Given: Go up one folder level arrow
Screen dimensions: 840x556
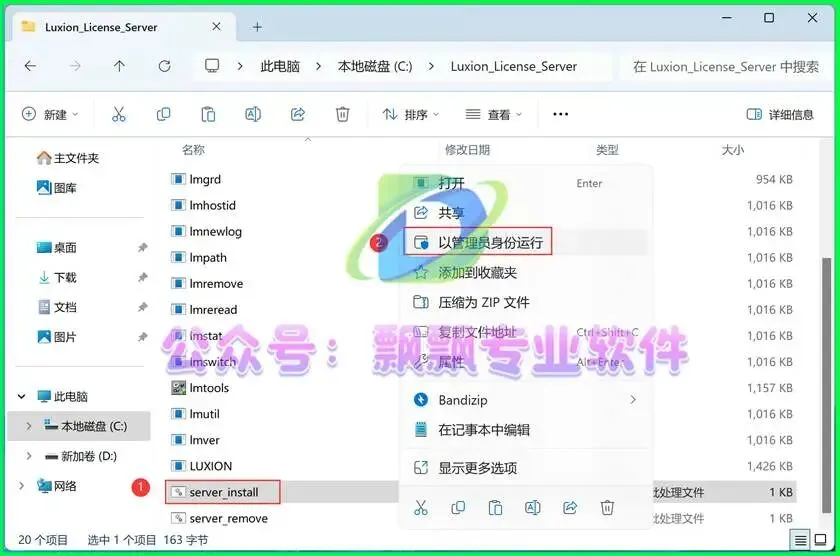Looking at the screenshot, I should [x=119, y=66].
